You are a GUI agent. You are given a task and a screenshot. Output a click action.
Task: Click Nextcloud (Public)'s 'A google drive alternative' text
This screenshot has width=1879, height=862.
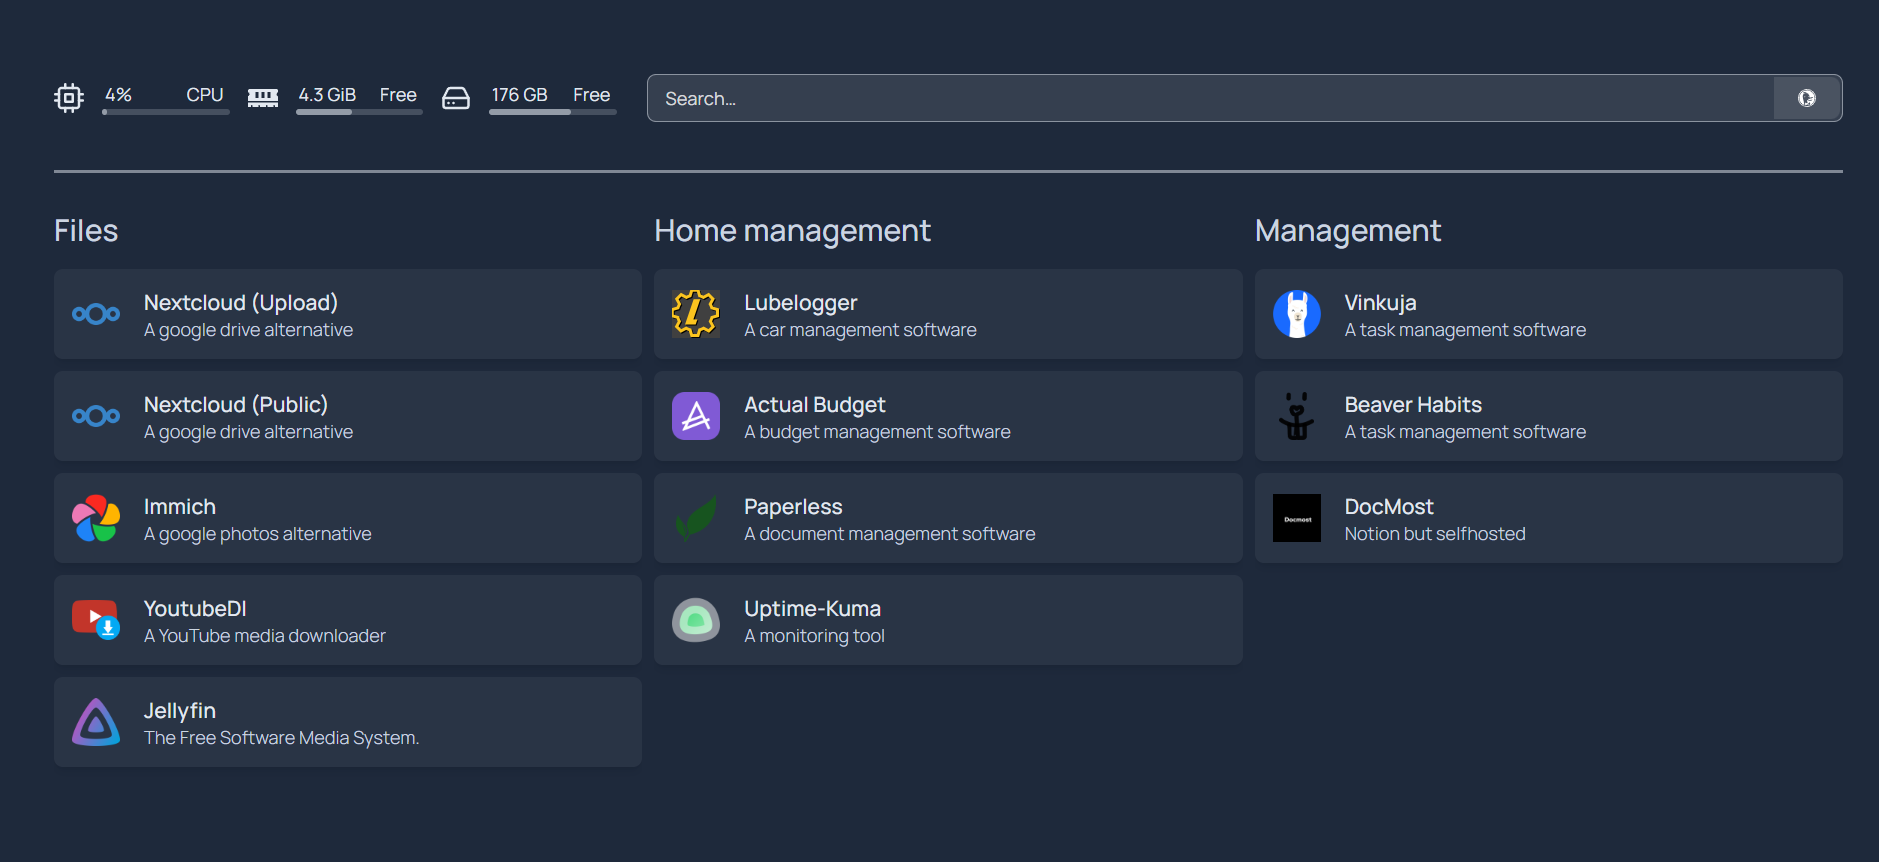click(x=248, y=432)
